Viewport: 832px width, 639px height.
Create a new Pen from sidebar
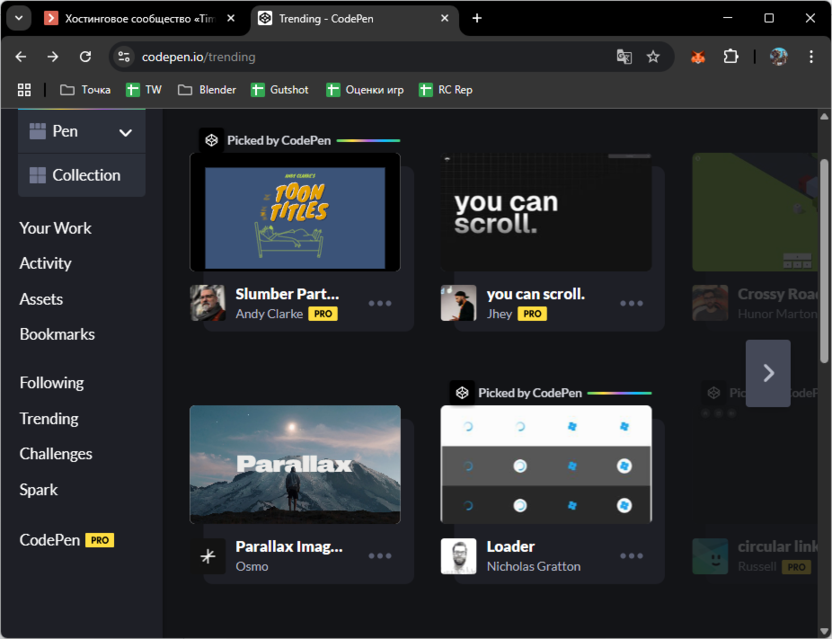(x=64, y=131)
